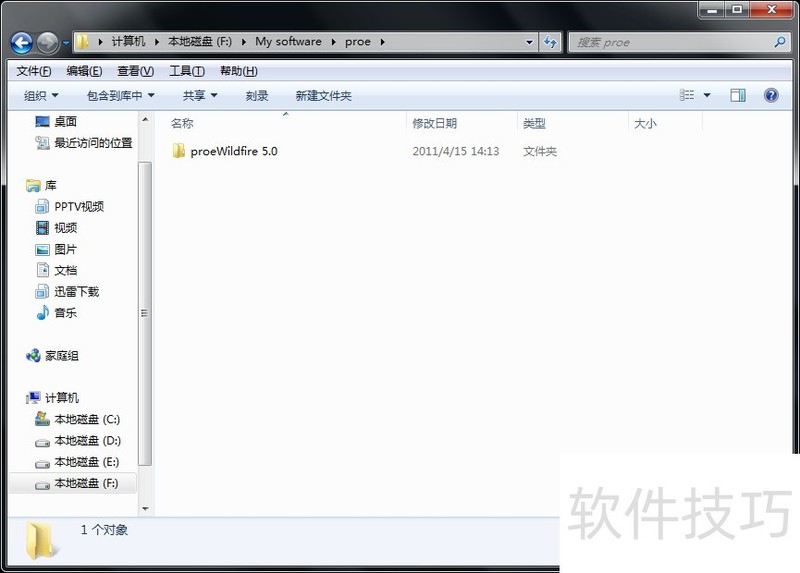Open the 音乐 library
800x573 pixels.
pyautogui.click(x=65, y=313)
